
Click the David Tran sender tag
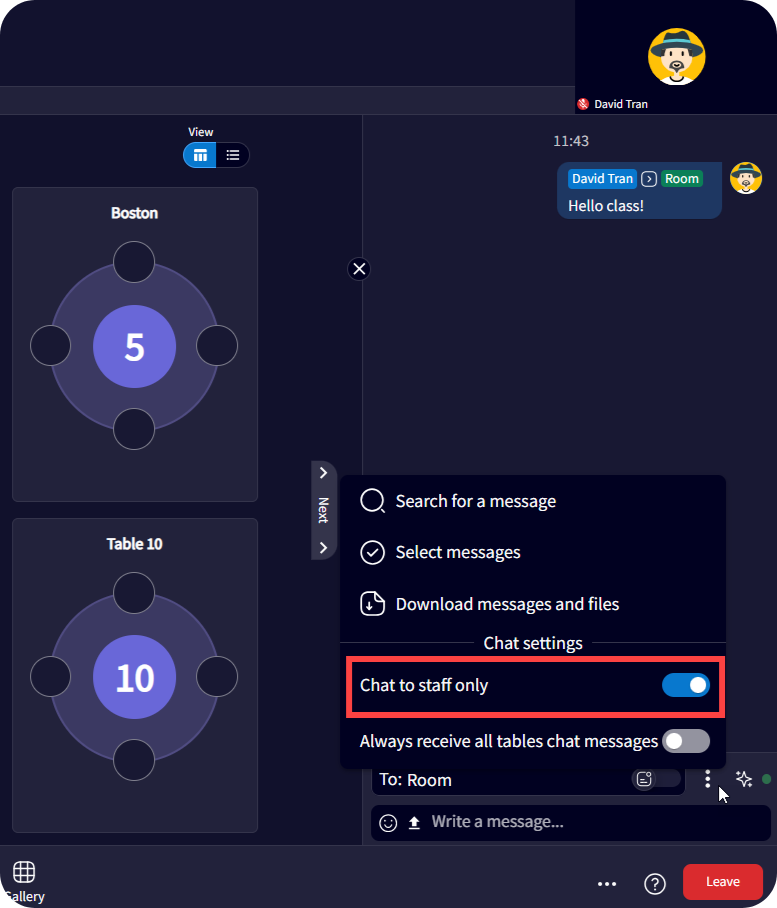[x=602, y=179]
